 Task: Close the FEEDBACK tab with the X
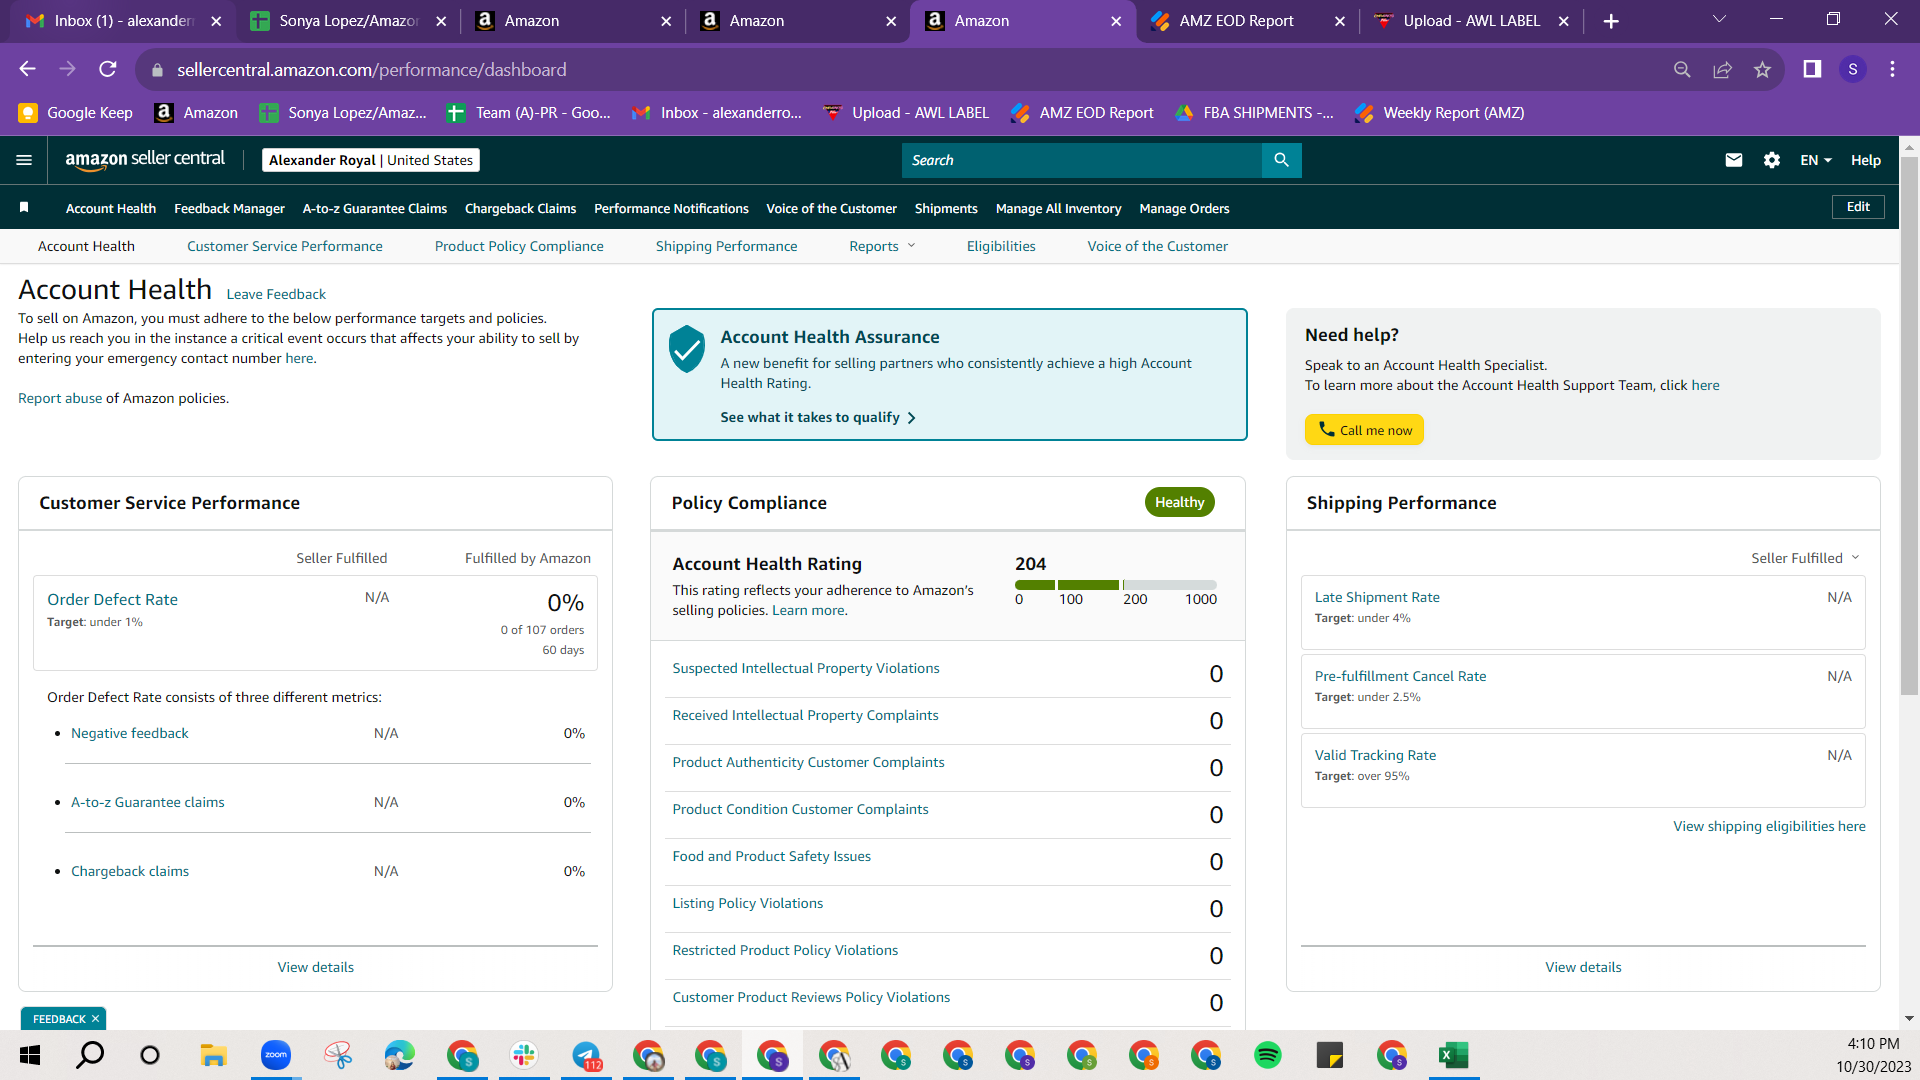[x=95, y=1019]
